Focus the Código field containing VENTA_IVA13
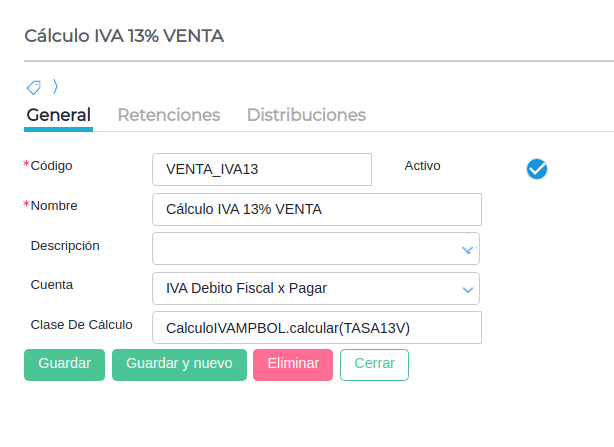This screenshot has height=447, width=614. pyautogui.click(x=261, y=169)
